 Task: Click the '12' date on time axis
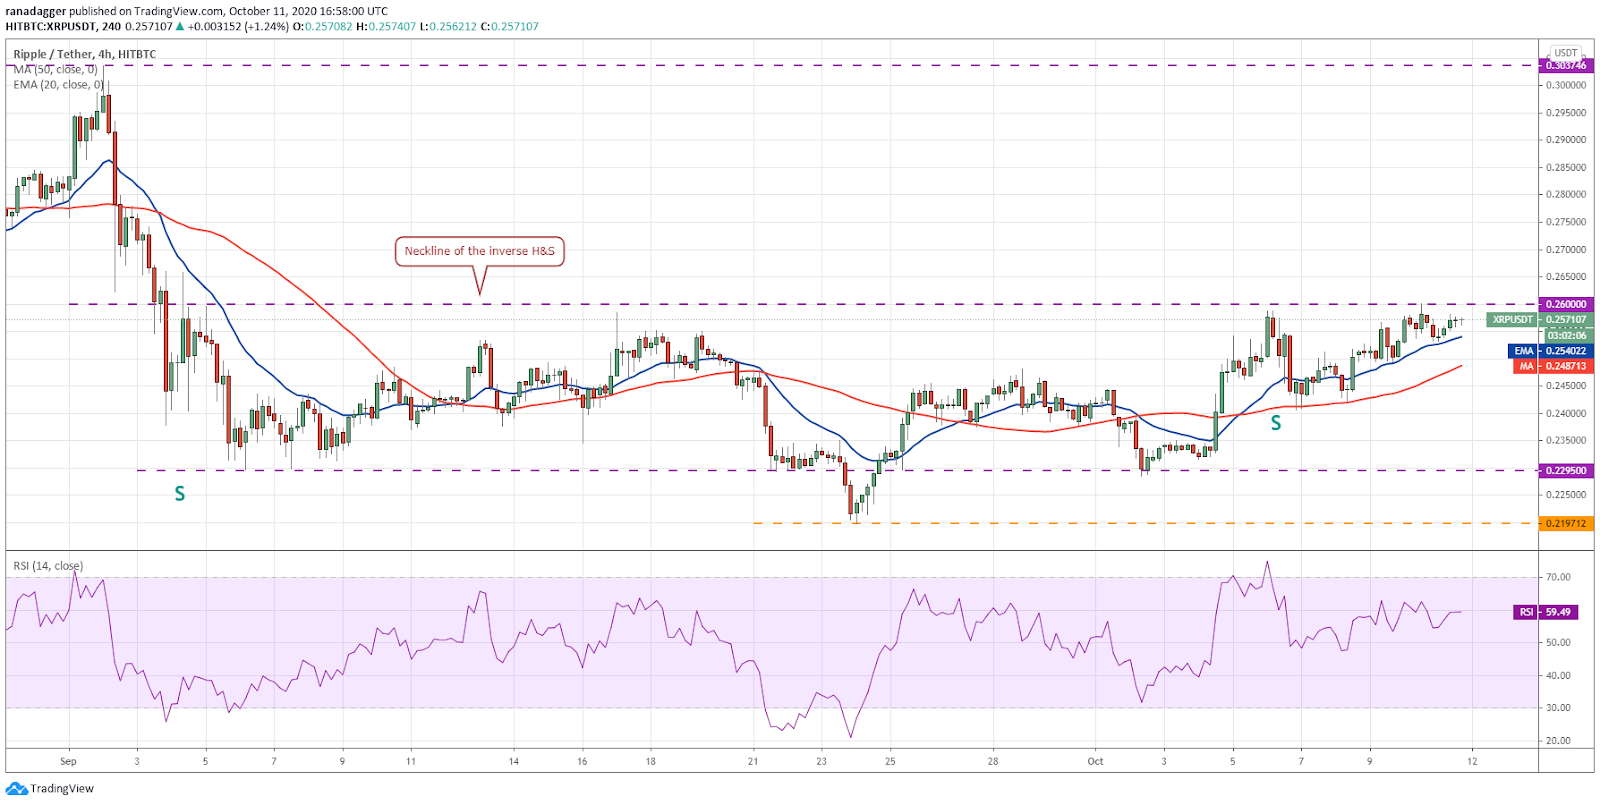[1472, 761]
